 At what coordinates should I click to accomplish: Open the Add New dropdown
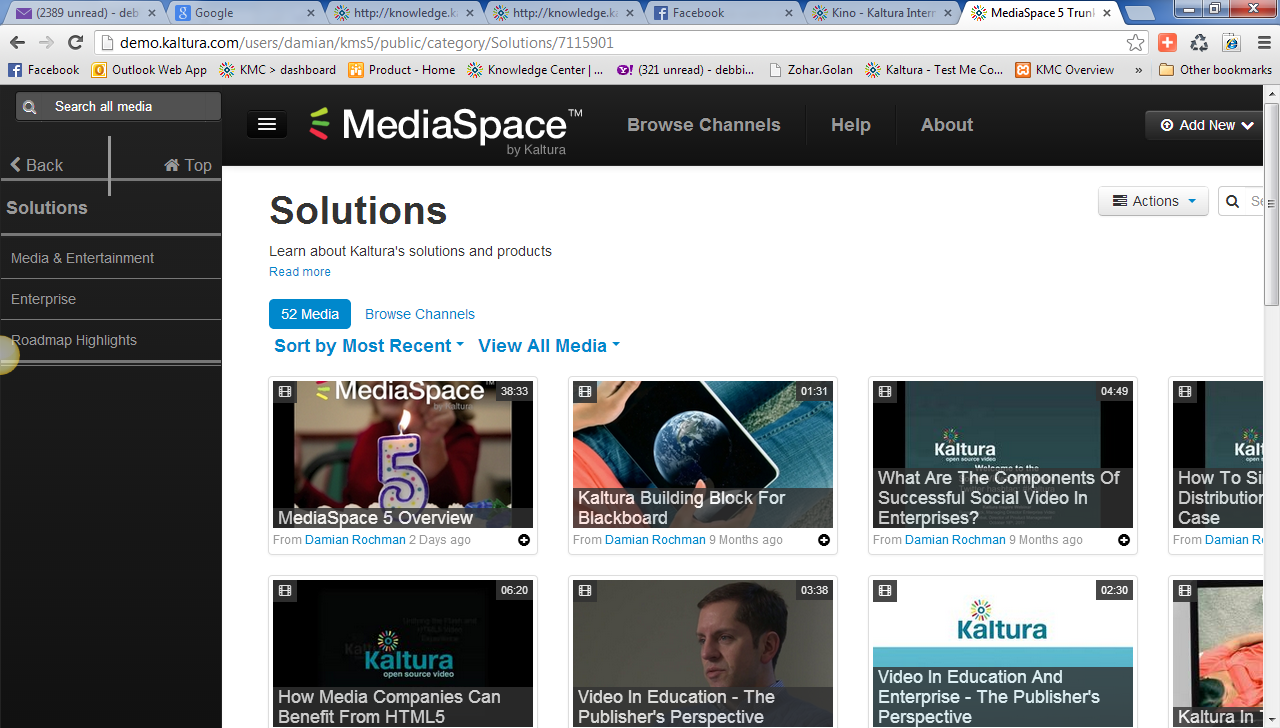pos(1206,125)
